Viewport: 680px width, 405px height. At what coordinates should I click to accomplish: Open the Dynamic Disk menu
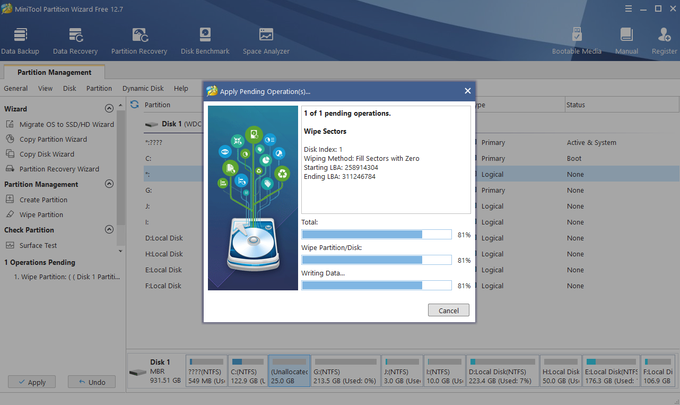(x=143, y=88)
